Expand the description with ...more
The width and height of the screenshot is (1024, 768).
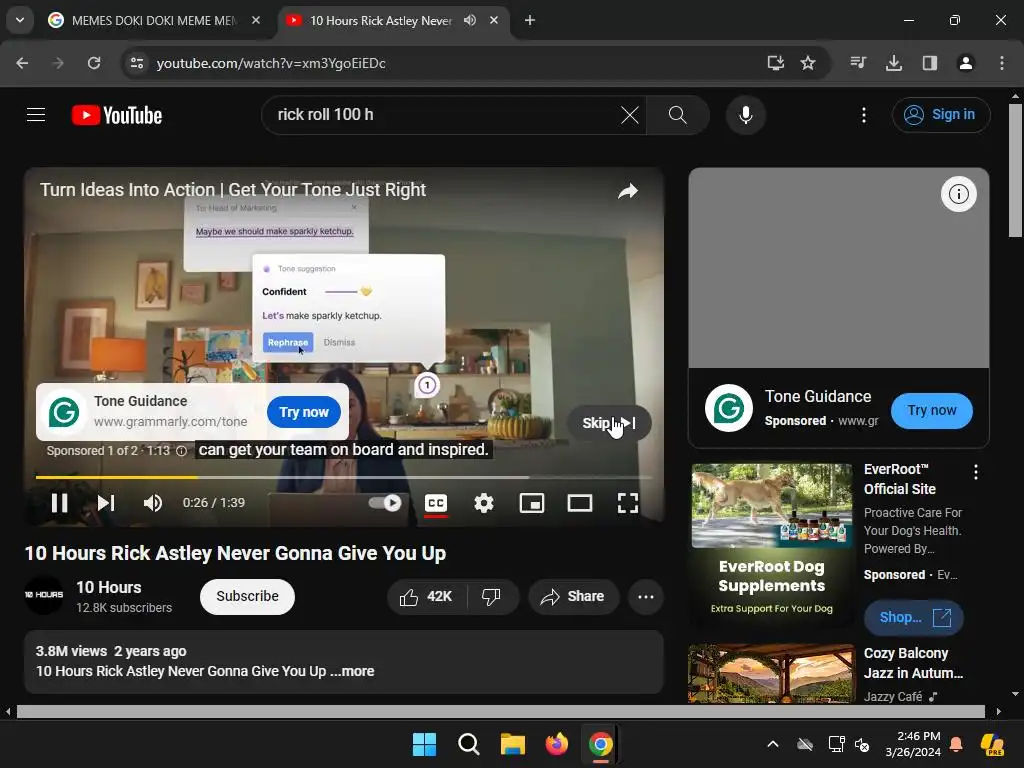tap(353, 671)
